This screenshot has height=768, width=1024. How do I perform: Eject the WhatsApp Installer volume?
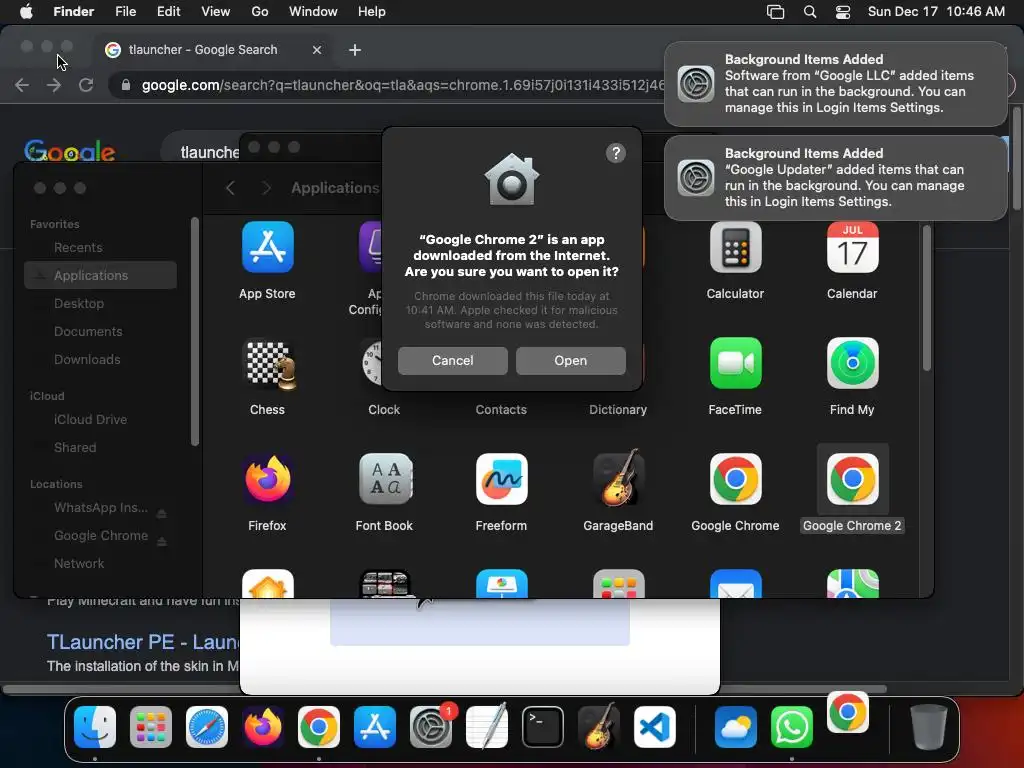tap(161, 513)
